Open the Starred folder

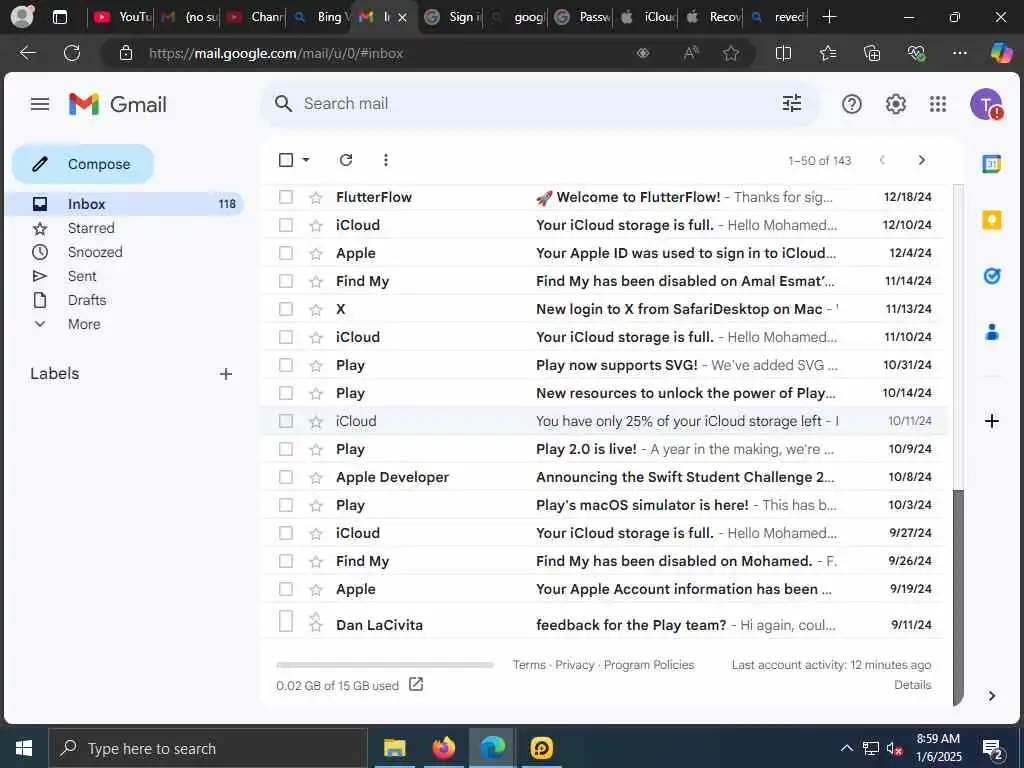(91, 228)
